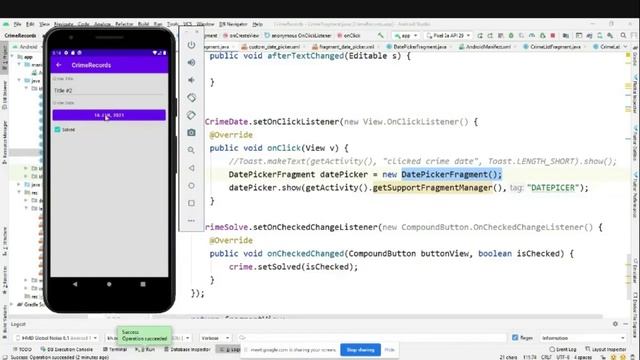Screen dimensions: 640x360
Task: Open the Logcat settings gear icon
Action: click(615, 324)
